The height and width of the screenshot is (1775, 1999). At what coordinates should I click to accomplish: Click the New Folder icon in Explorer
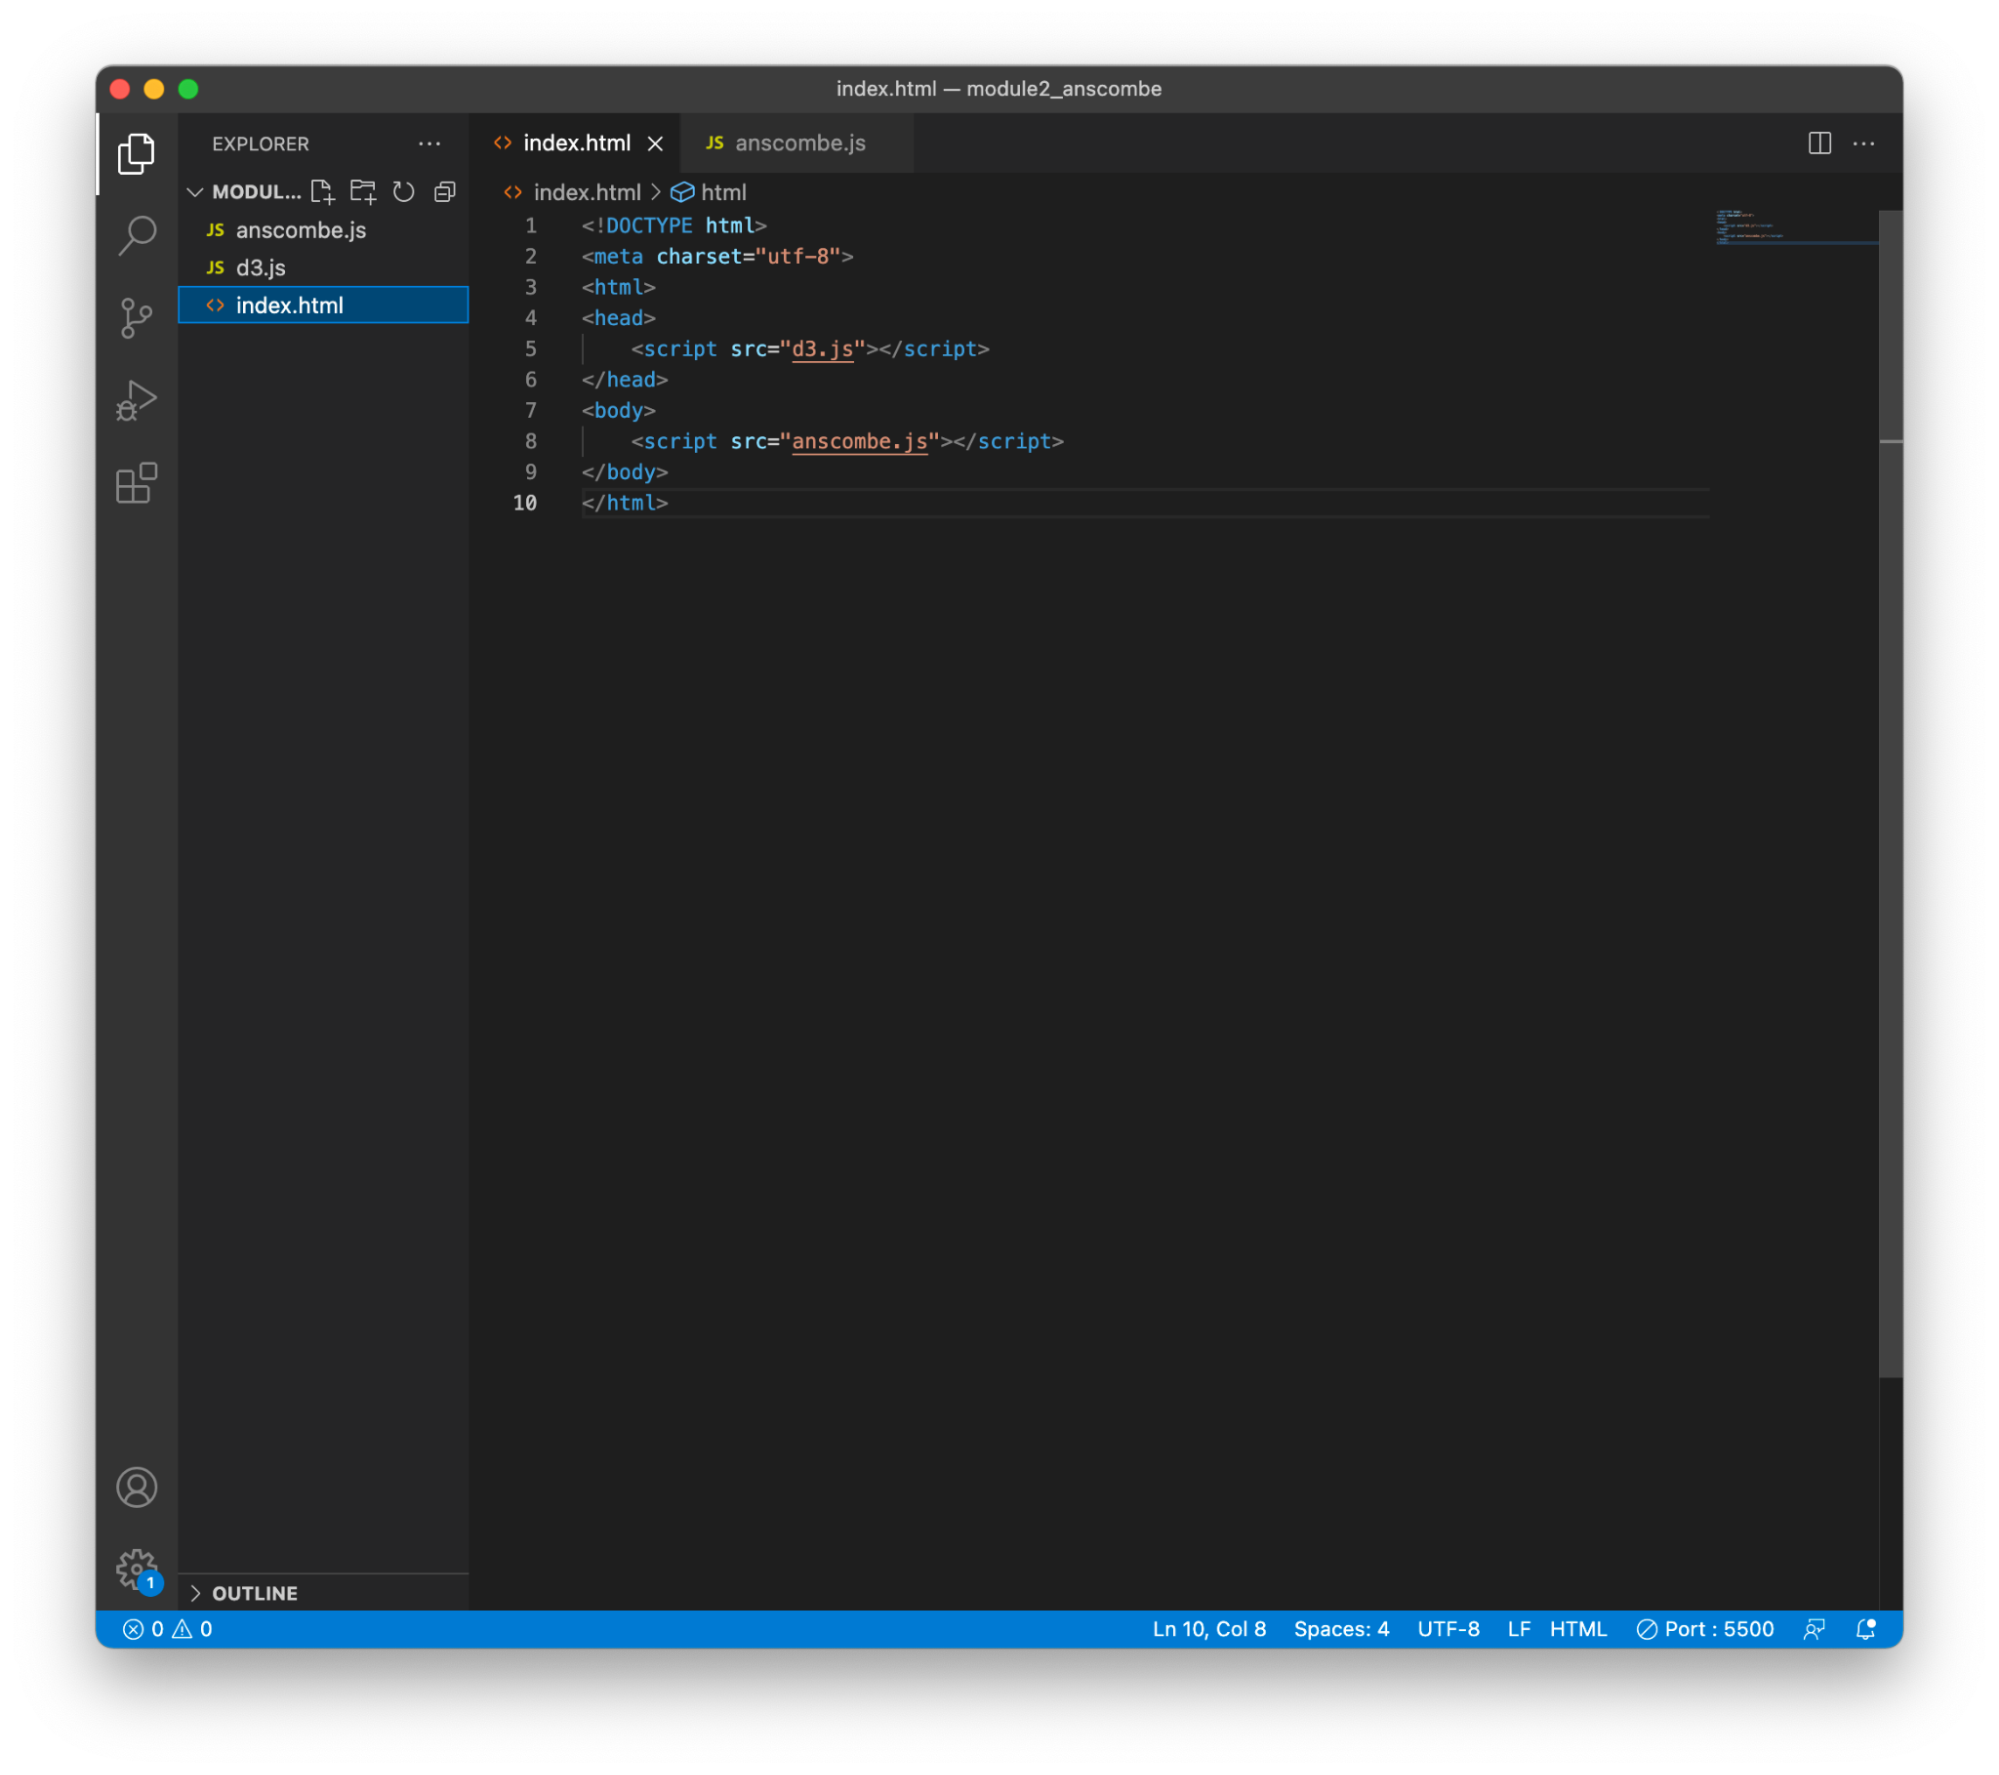click(x=363, y=191)
